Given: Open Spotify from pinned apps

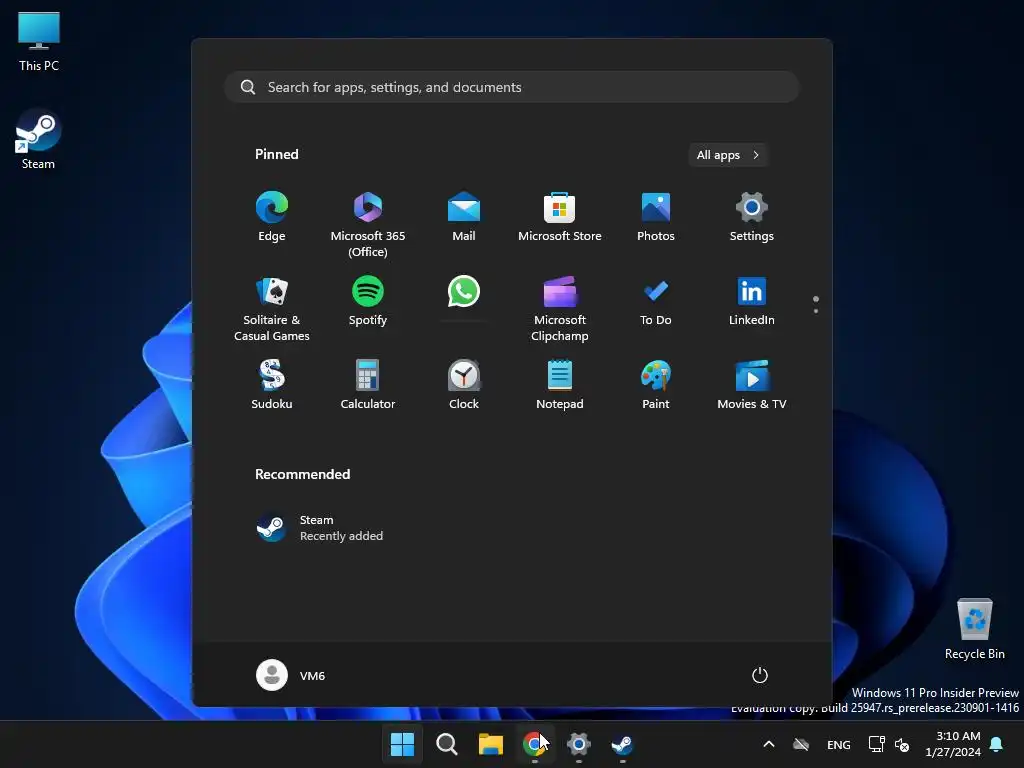Looking at the screenshot, I should click(368, 302).
